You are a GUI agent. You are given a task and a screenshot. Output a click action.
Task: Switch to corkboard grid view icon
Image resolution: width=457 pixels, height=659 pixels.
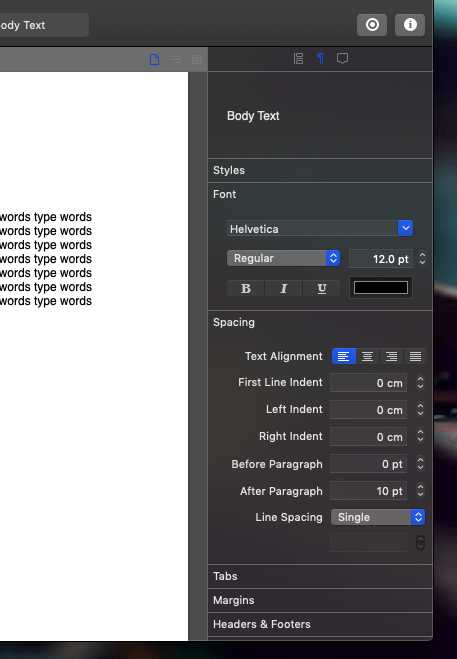(196, 59)
